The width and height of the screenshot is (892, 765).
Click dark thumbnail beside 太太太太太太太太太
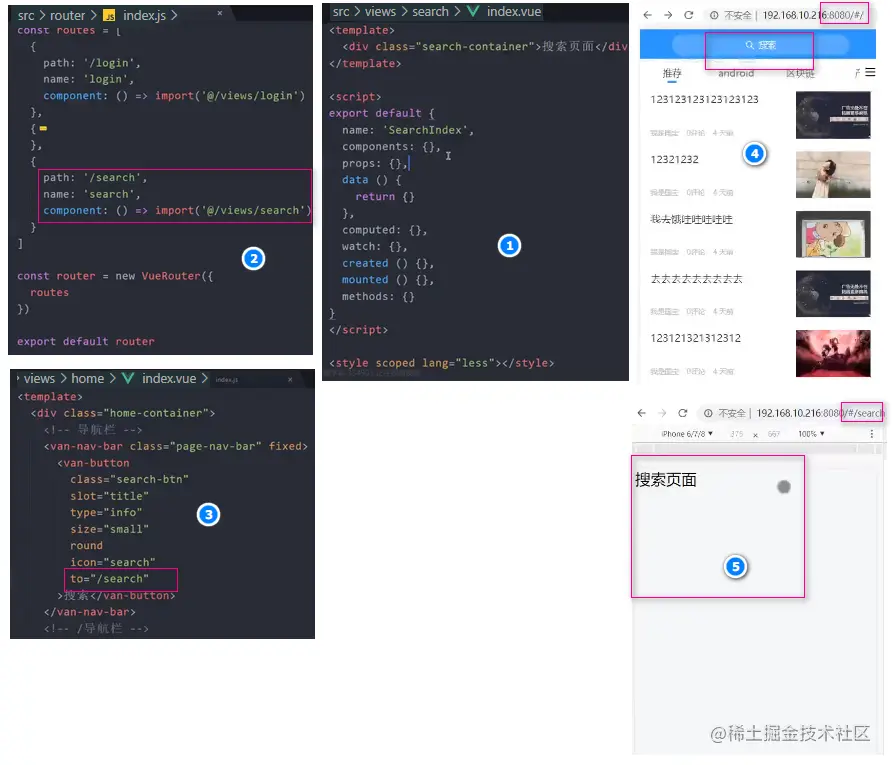coord(833,293)
